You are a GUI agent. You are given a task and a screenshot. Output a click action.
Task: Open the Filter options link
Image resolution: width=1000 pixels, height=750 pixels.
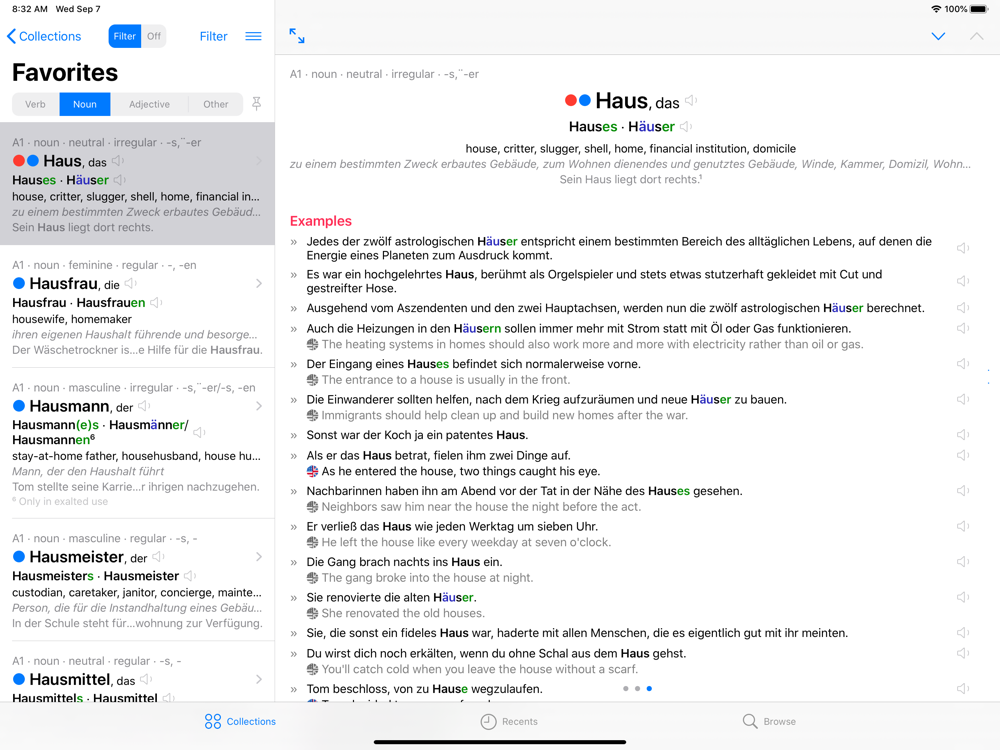(213, 36)
